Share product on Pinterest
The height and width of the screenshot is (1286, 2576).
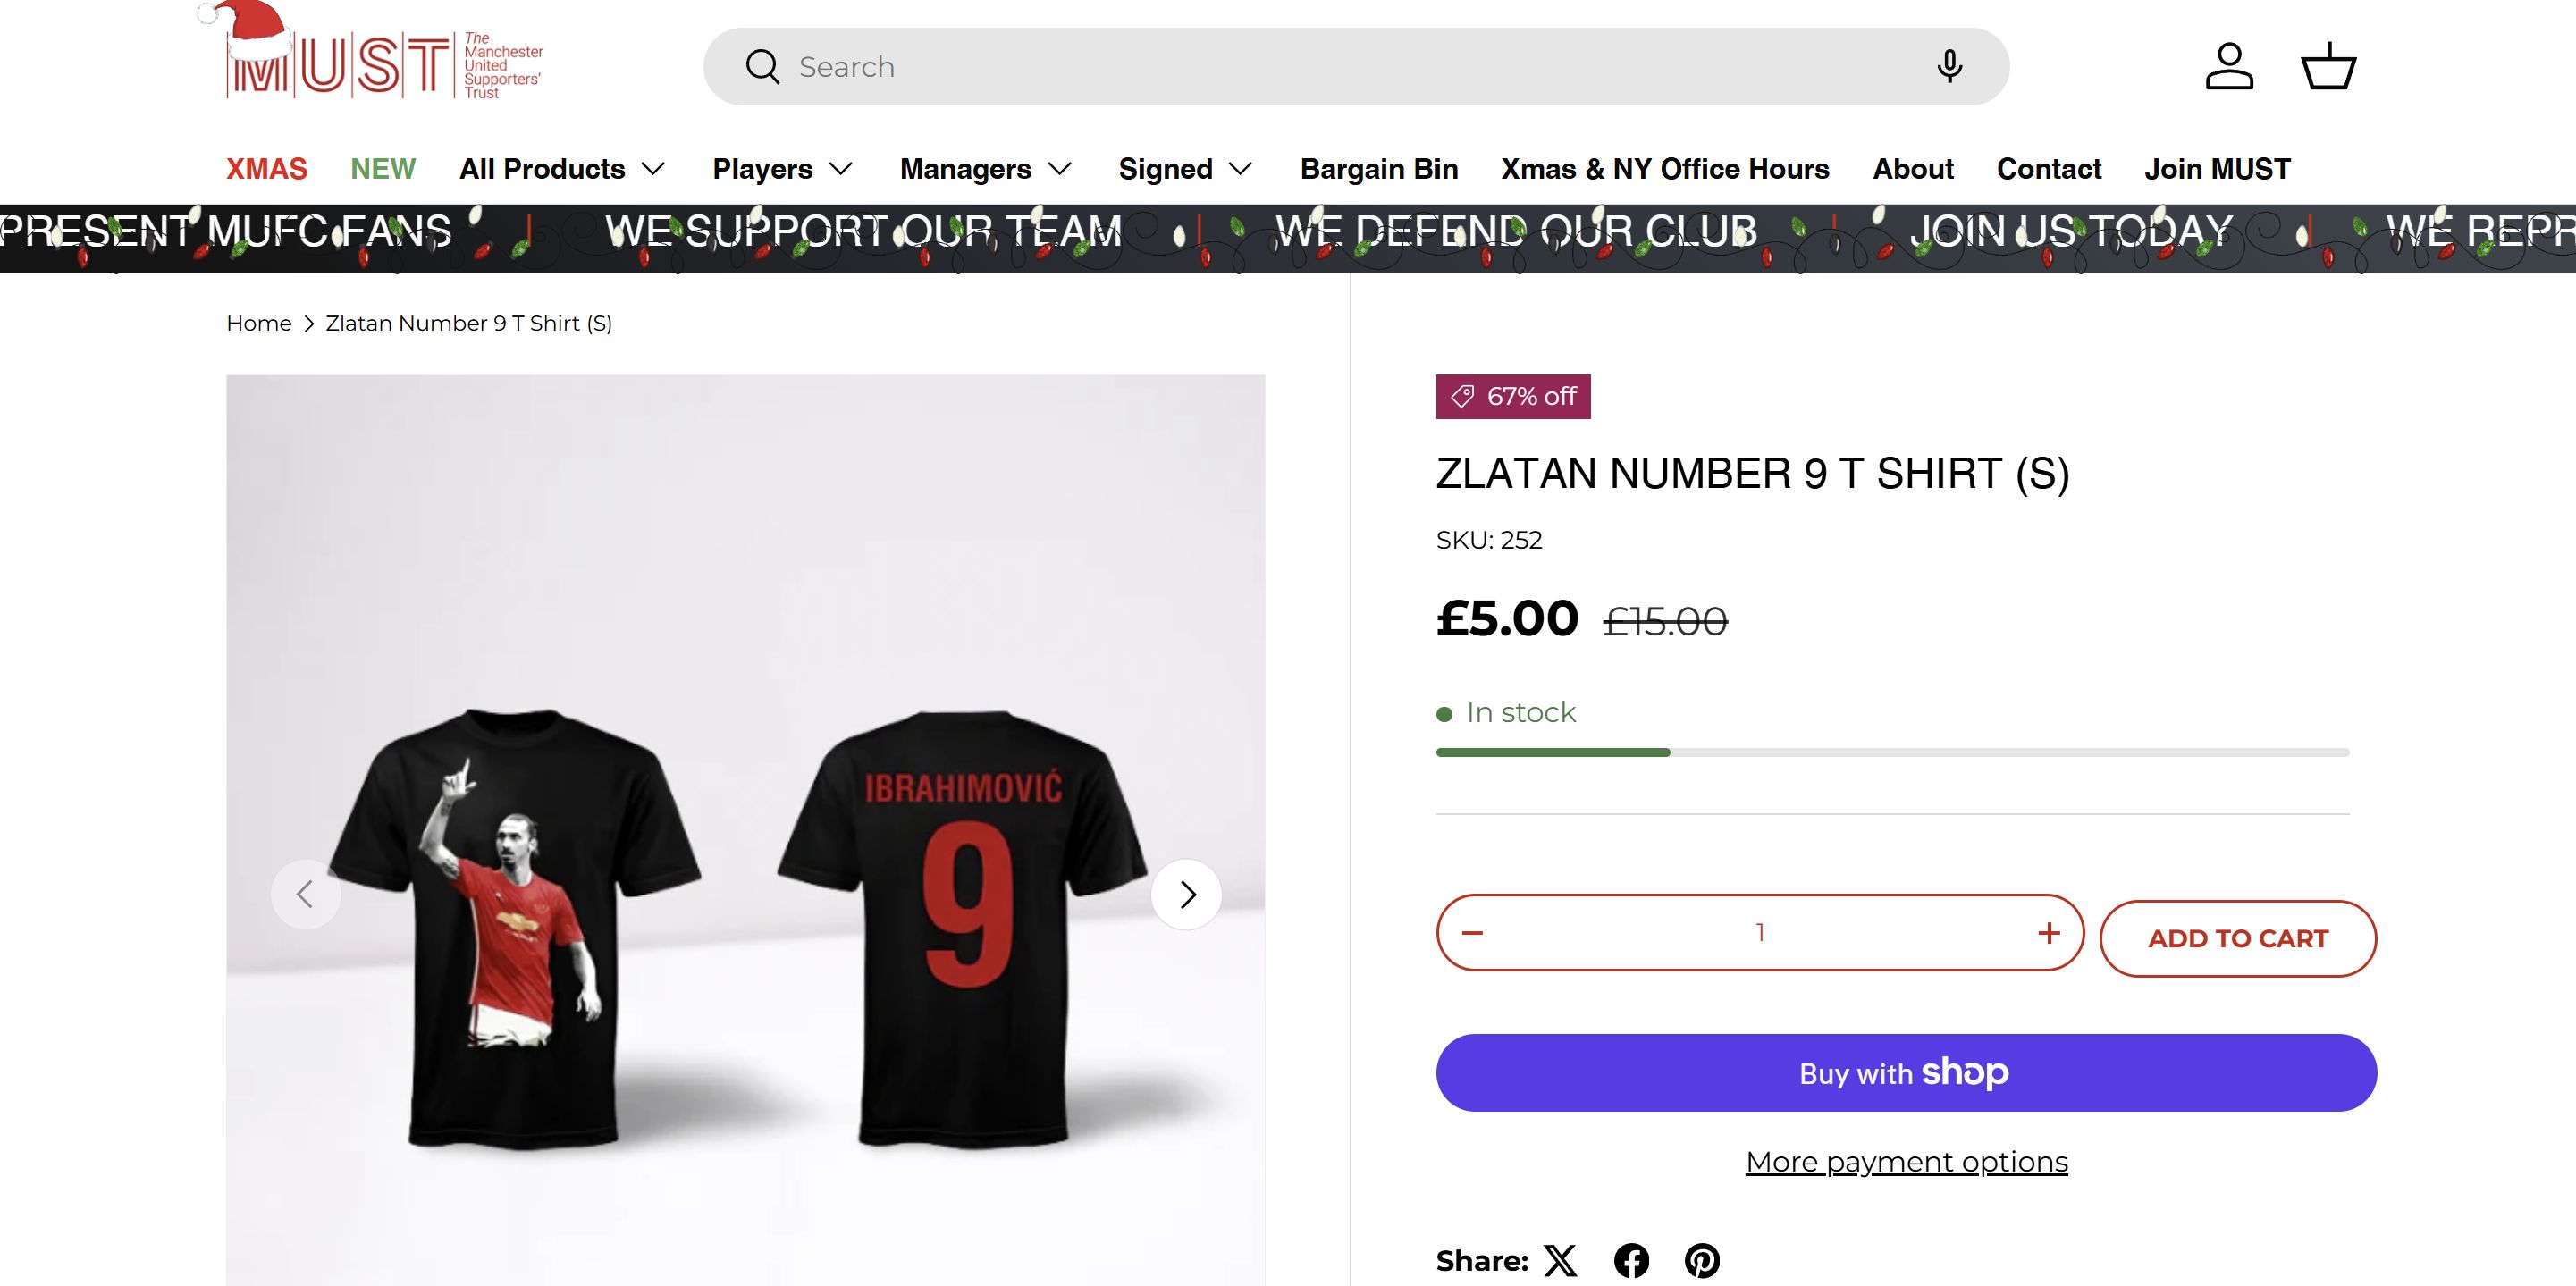click(x=1702, y=1260)
